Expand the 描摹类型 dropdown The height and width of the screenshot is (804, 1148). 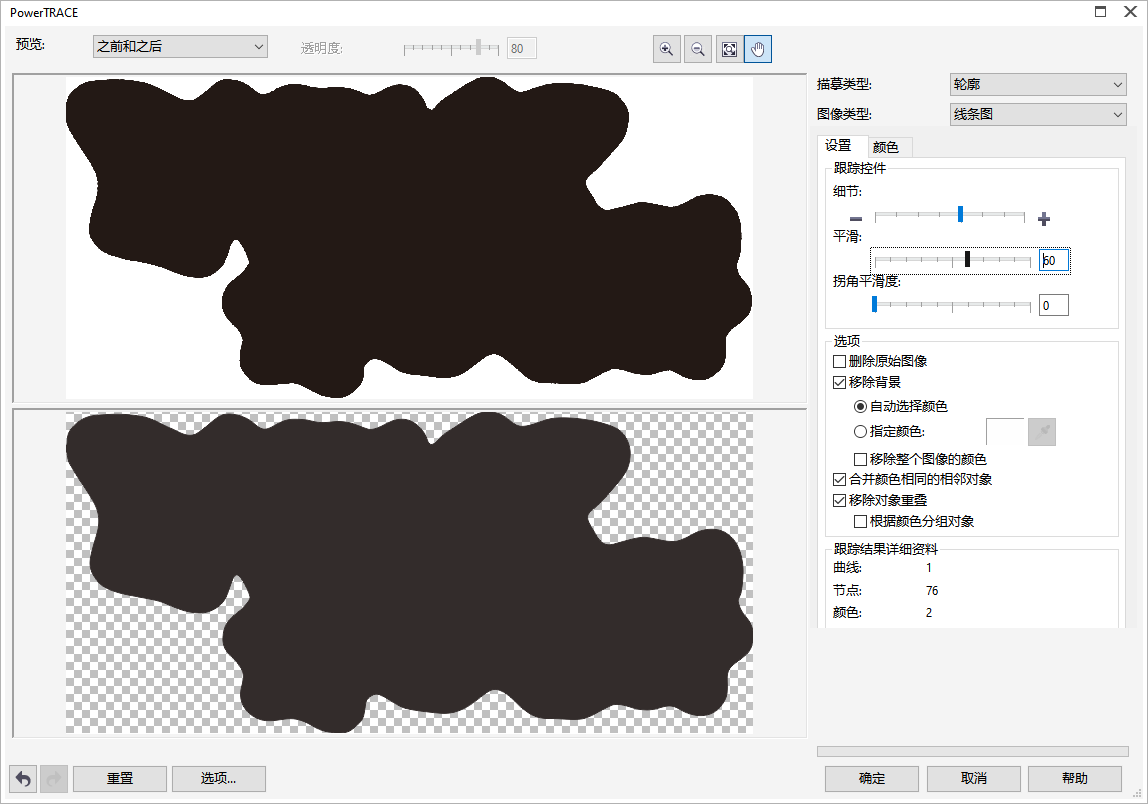click(x=1038, y=86)
